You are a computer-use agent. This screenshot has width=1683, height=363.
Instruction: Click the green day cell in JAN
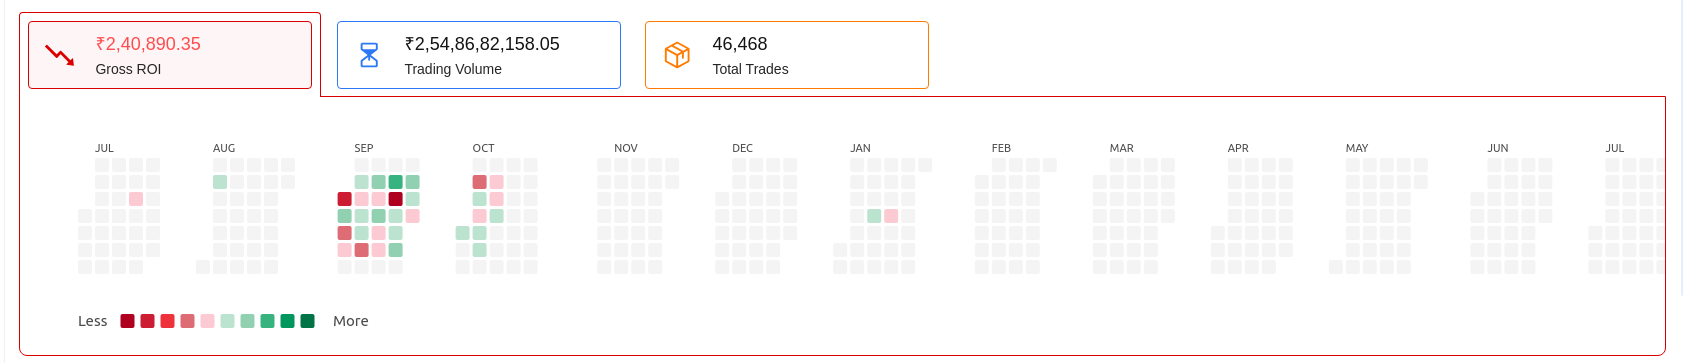pos(874,216)
